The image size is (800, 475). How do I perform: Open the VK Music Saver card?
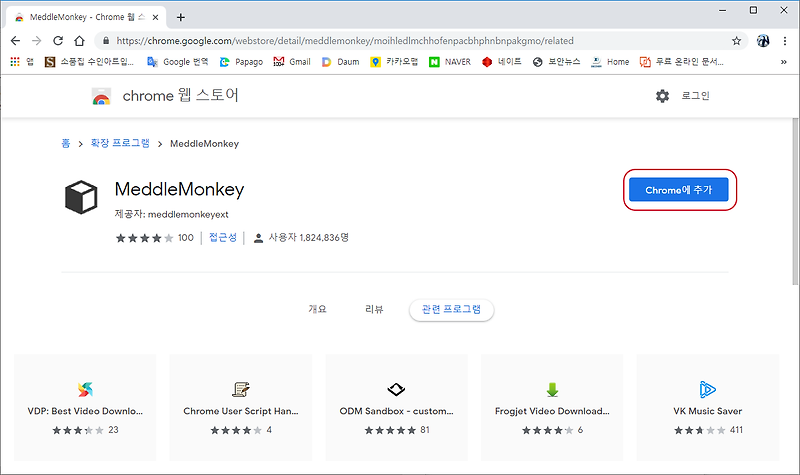click(708, 408)
